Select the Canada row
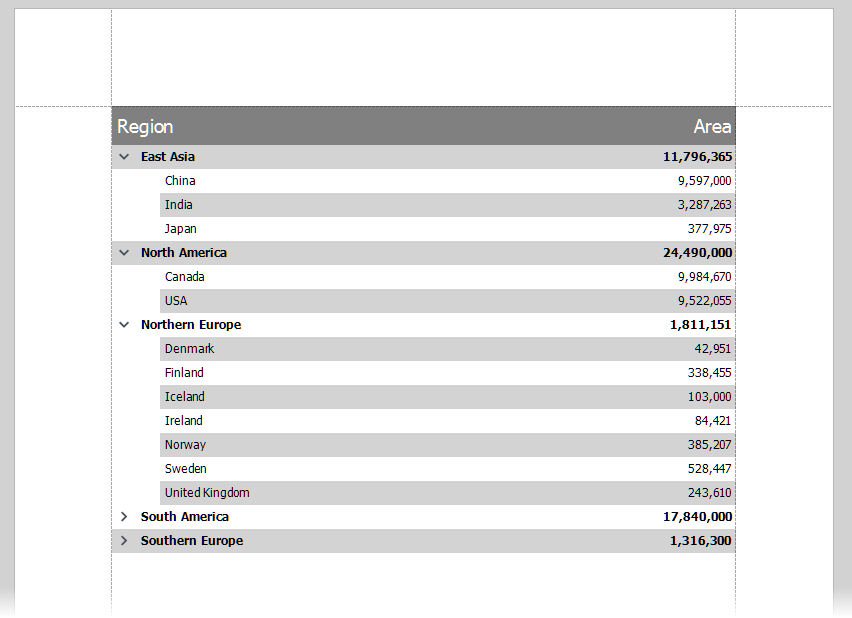This screenshot has width=852, height=618. (447, 277)
